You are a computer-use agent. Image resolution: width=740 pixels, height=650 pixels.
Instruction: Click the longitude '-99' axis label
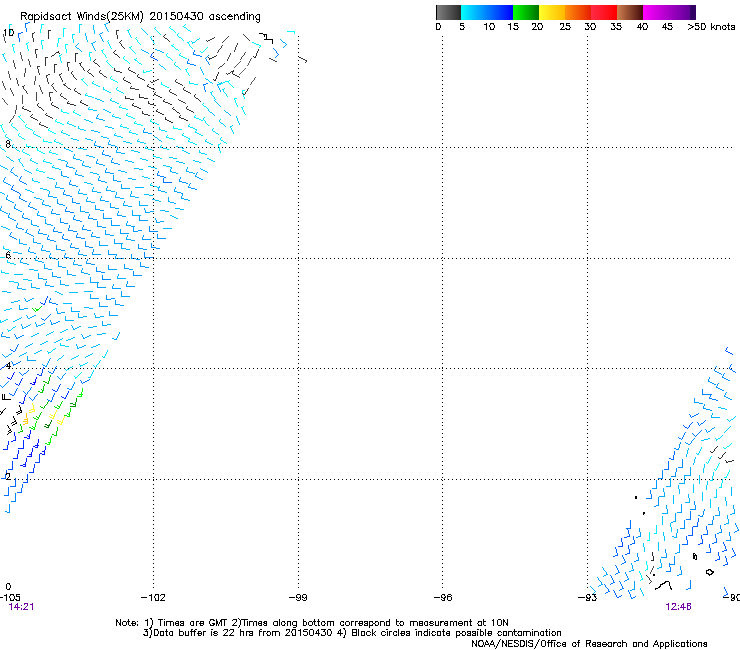(x=298, y=597)
